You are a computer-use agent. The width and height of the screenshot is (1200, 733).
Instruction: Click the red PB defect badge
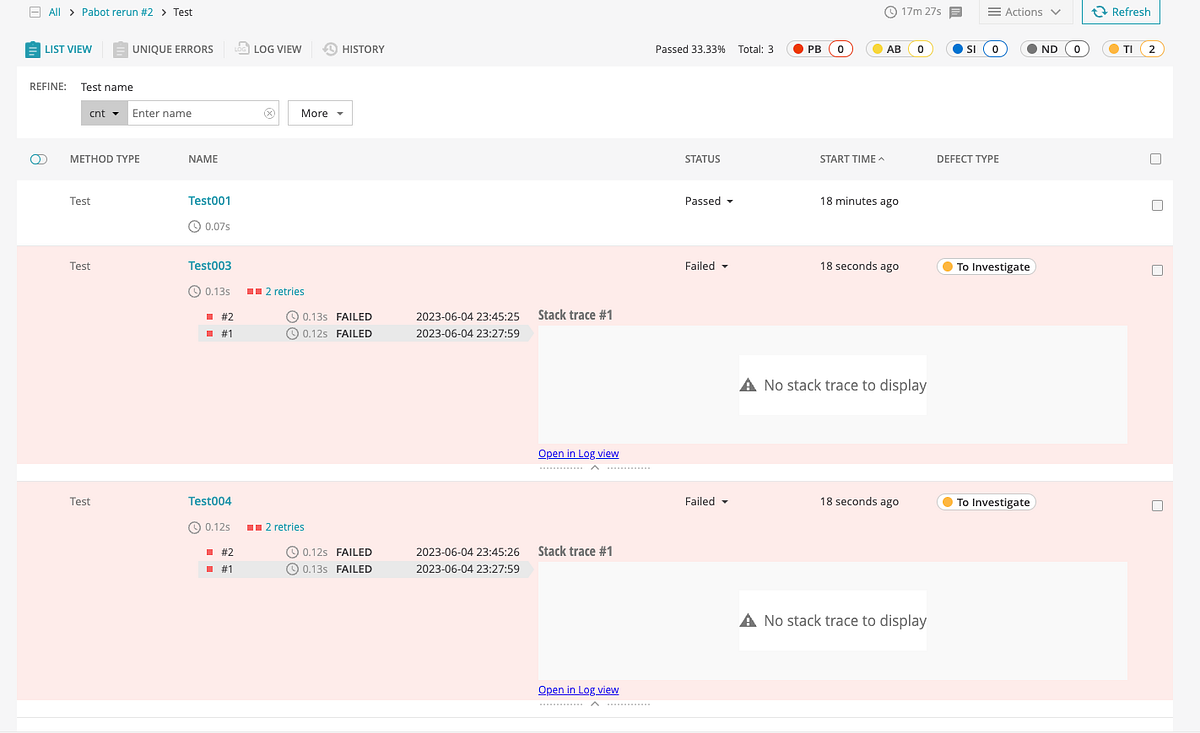pos(820,48)
